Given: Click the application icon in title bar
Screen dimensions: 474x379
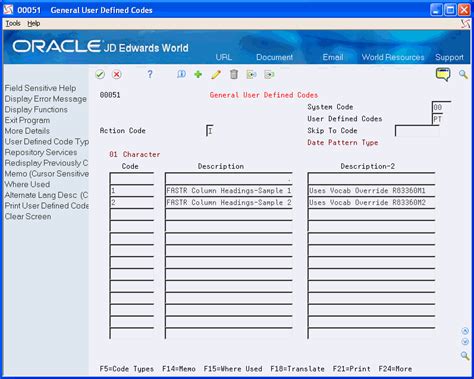Looking at the screenshot, I should coord(8,10).
